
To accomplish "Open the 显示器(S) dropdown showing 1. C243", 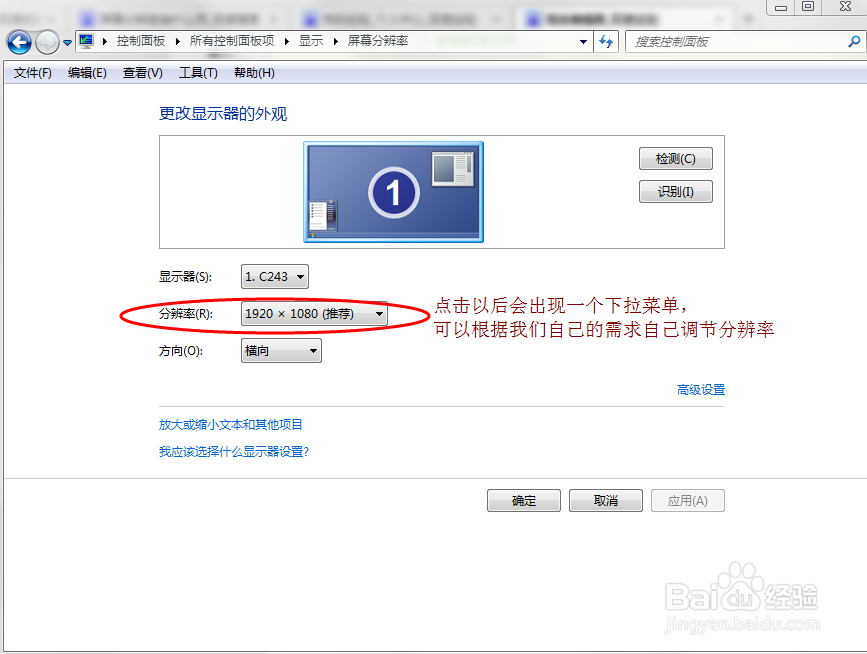I will (x=275, y=276).
